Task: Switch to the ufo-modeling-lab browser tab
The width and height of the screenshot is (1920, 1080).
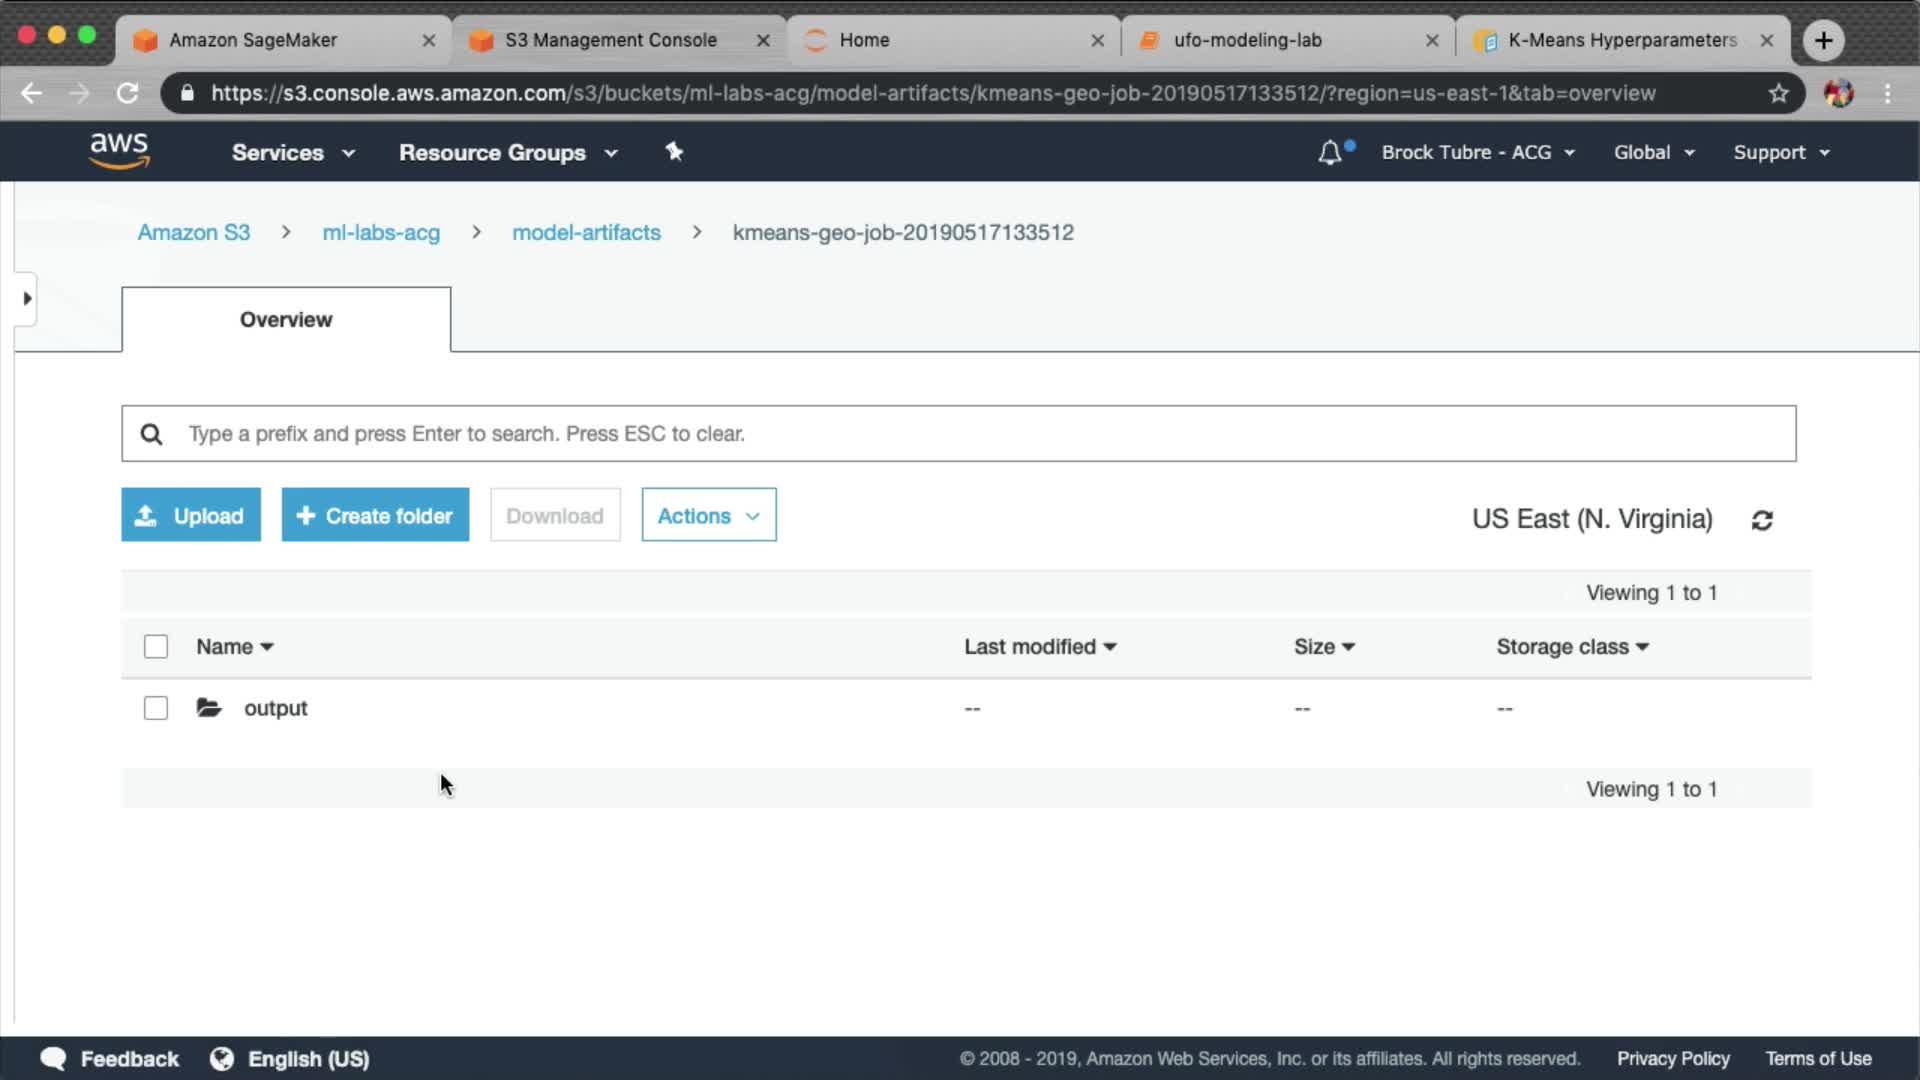Action: (1247, 40)
